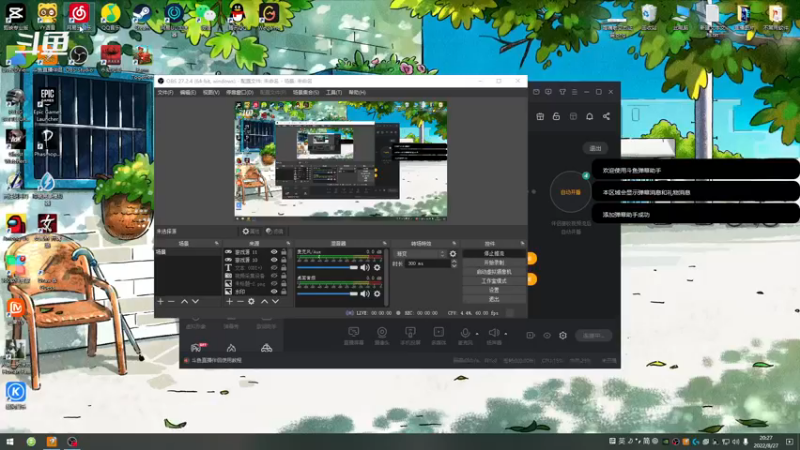Lock the text (GDI+) source

[x=284, y=268]
